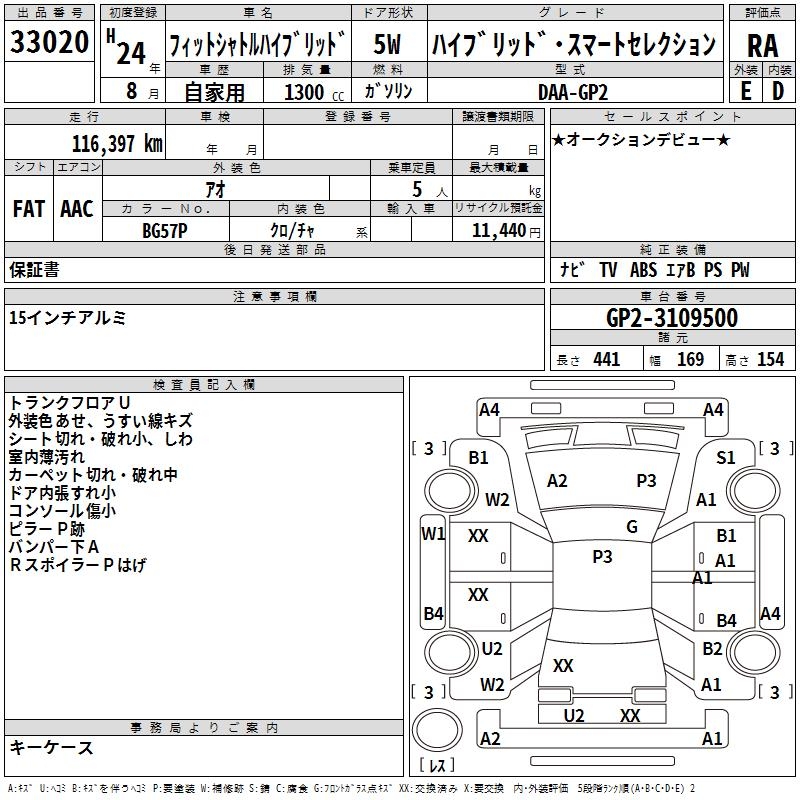This screenshot has height=800, width=800.
Task: Select the color code BG57P
Action: coord(166,228)
